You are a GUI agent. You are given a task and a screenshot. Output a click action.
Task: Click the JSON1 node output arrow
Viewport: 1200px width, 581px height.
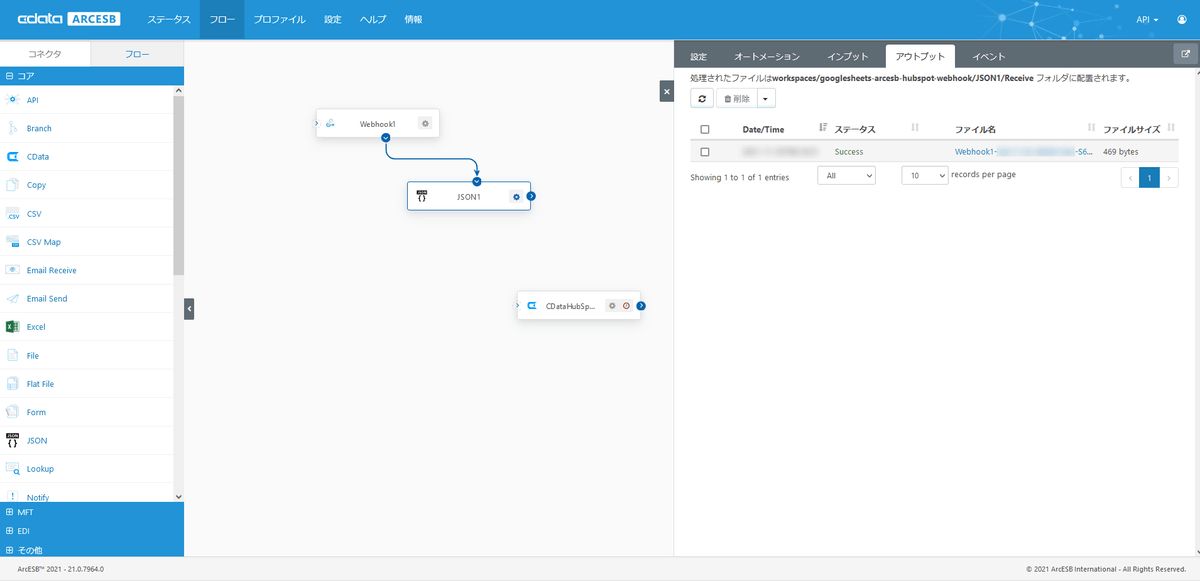[531, 196]
